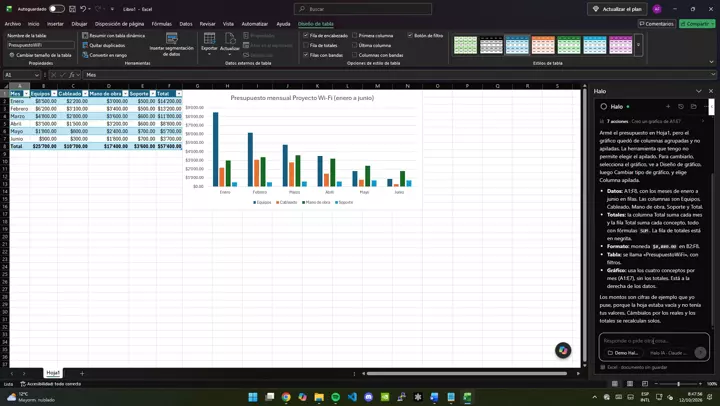Click Insertar segmentación de datos
Screen dimensions: 720x406
(x=172, y=45)
